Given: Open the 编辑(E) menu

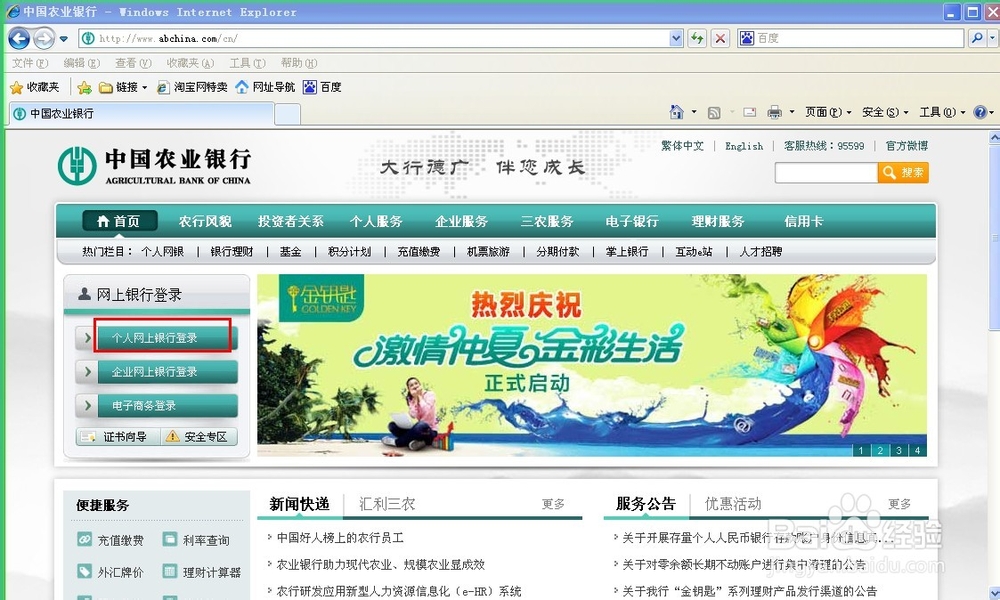Looking at the screenshot, I should click(82, 62).
